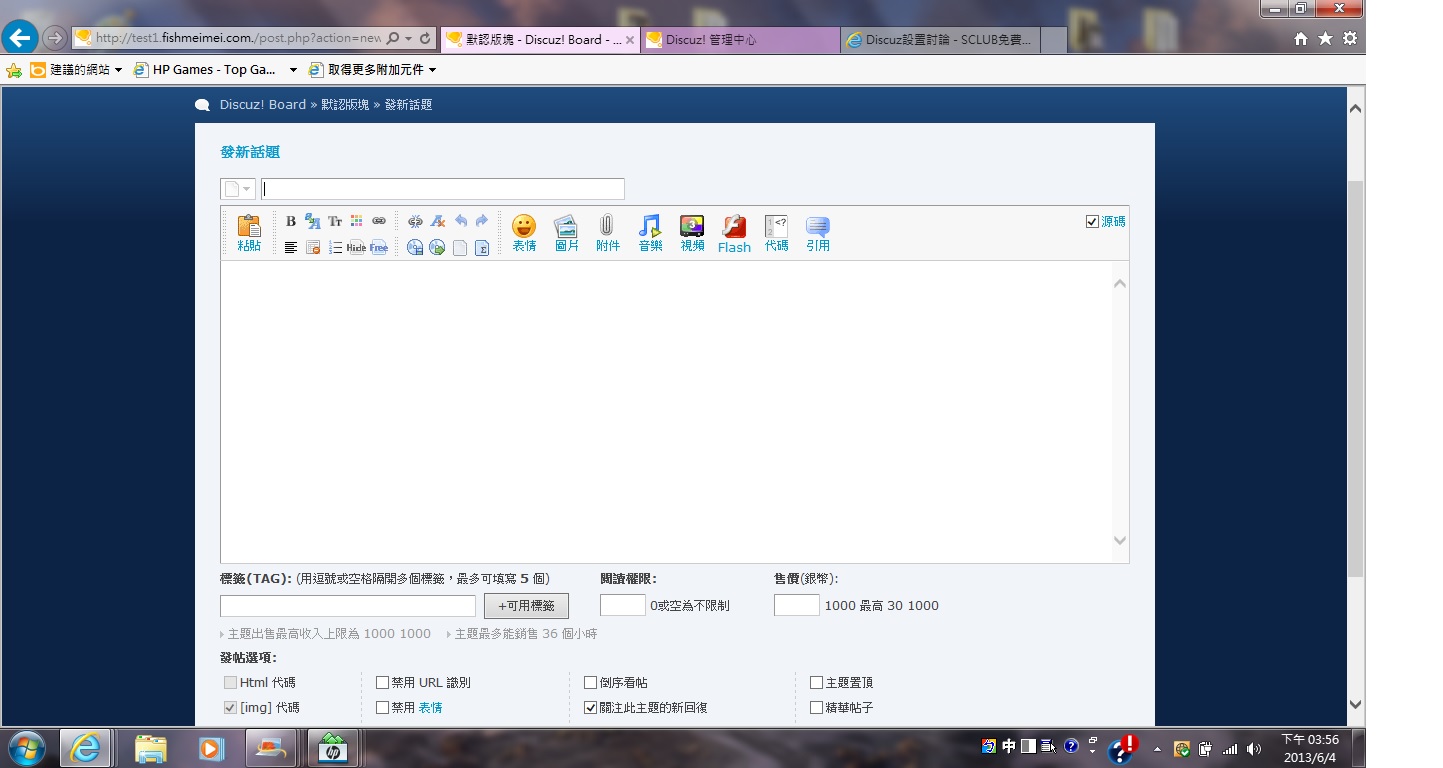
Task: Add an attachment via 附件 paperclip
Action: click(608, 233)
